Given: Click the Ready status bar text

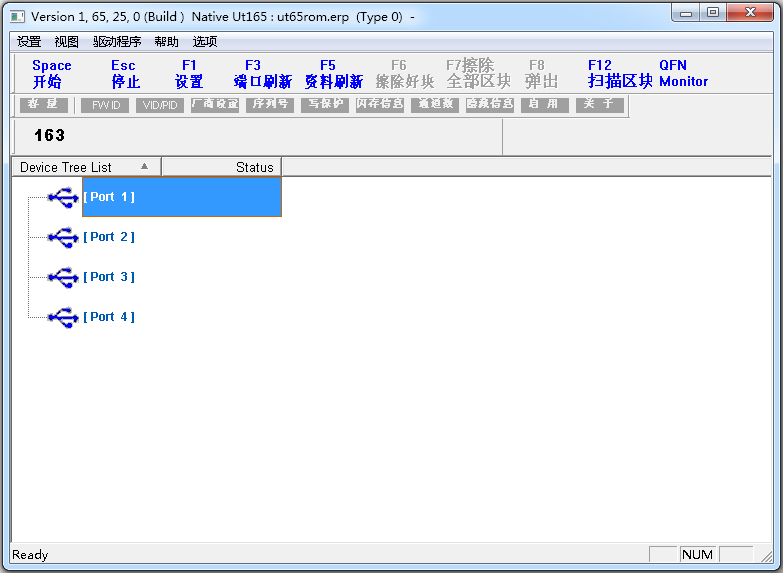Looking at the screenshot, I should coord(30,555).
